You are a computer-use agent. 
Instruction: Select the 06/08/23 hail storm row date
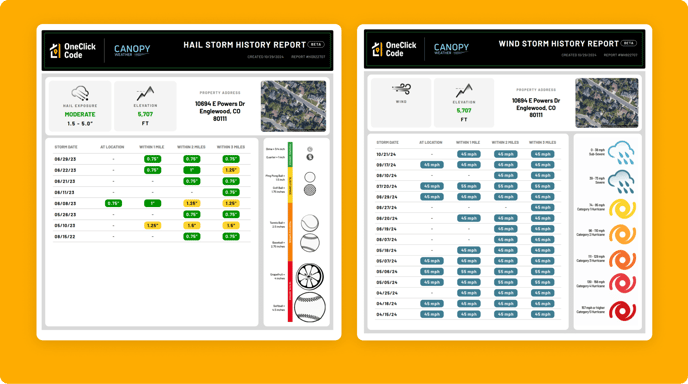pyautogui.click(x=65, y=204)
